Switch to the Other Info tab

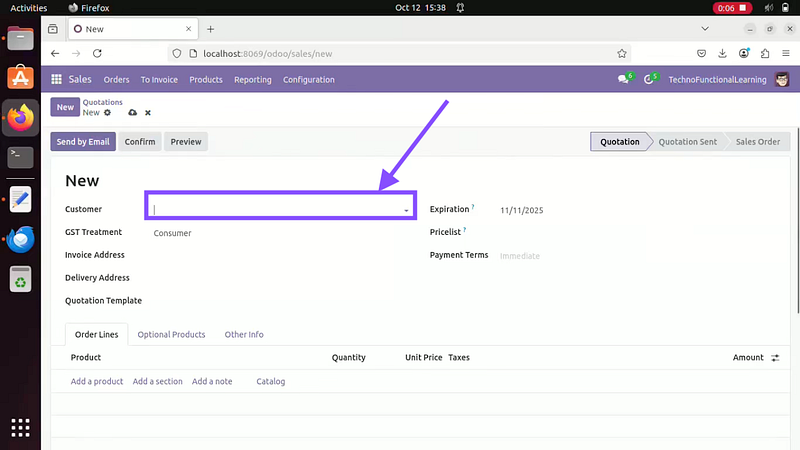(x=244, y=334)
